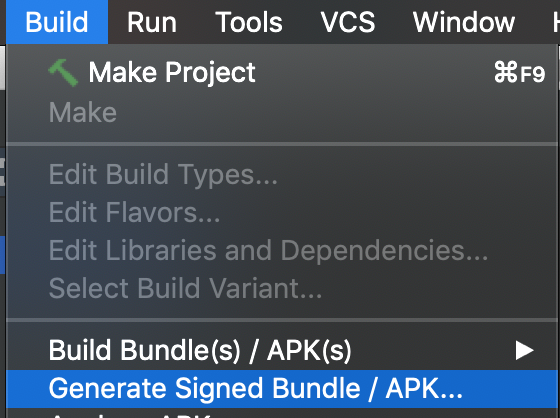The width and height of the screenshot is (560, 418).
Task: Click the partially visible Analyze APK item
Action: click(129, 415)
